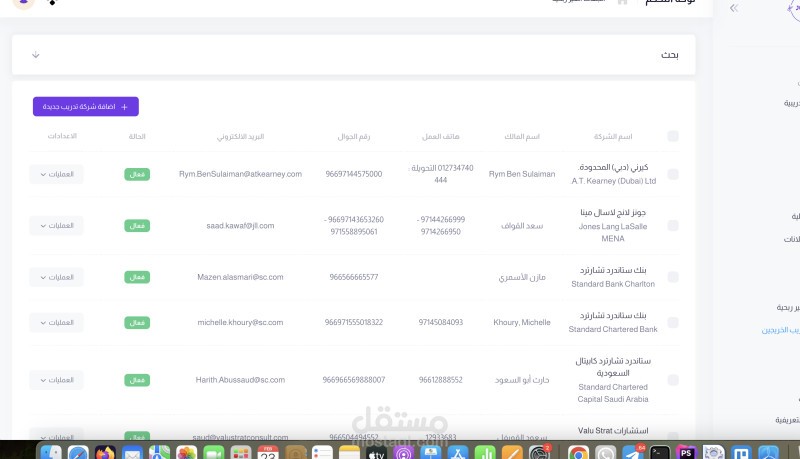Viewport: 800px width, 459px height.
Task: Click work phone 96612888552
Action: pyautogui.click(x=441, y=380)
